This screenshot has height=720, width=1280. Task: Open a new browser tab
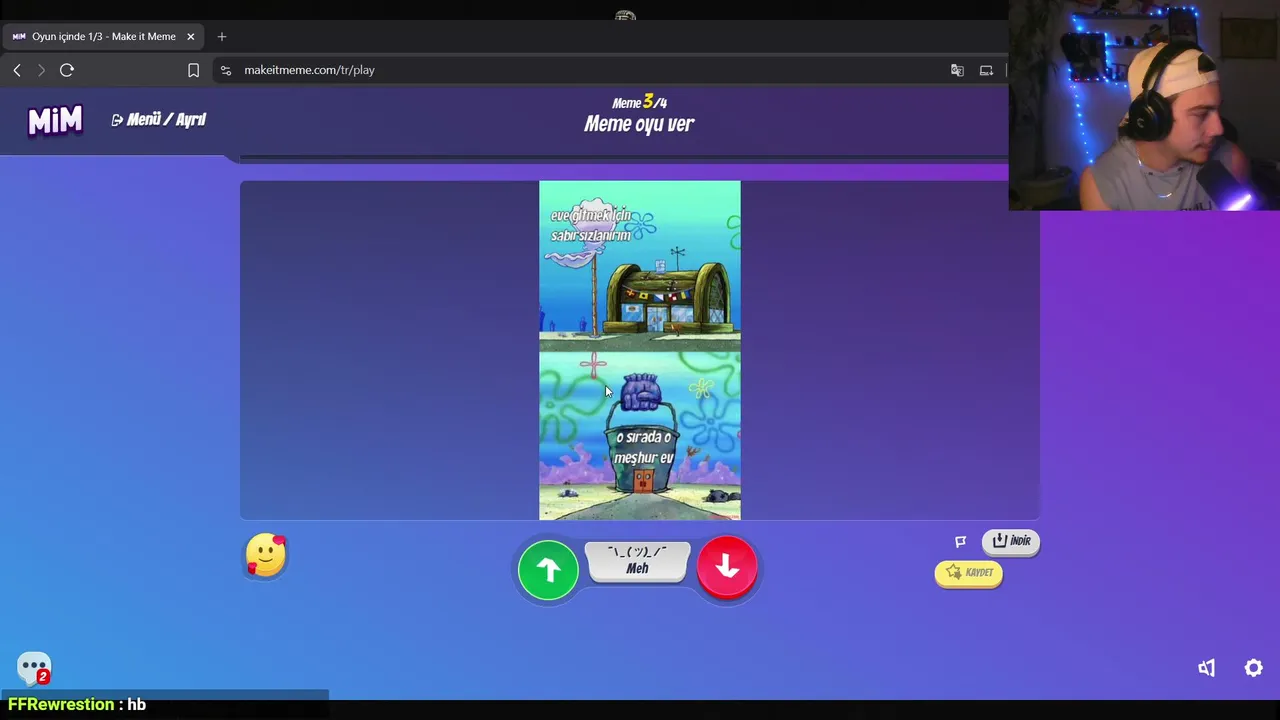222,37
